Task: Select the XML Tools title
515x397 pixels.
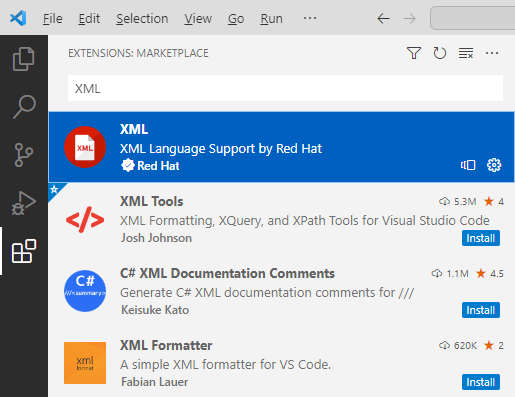Action: click(151, 201)
